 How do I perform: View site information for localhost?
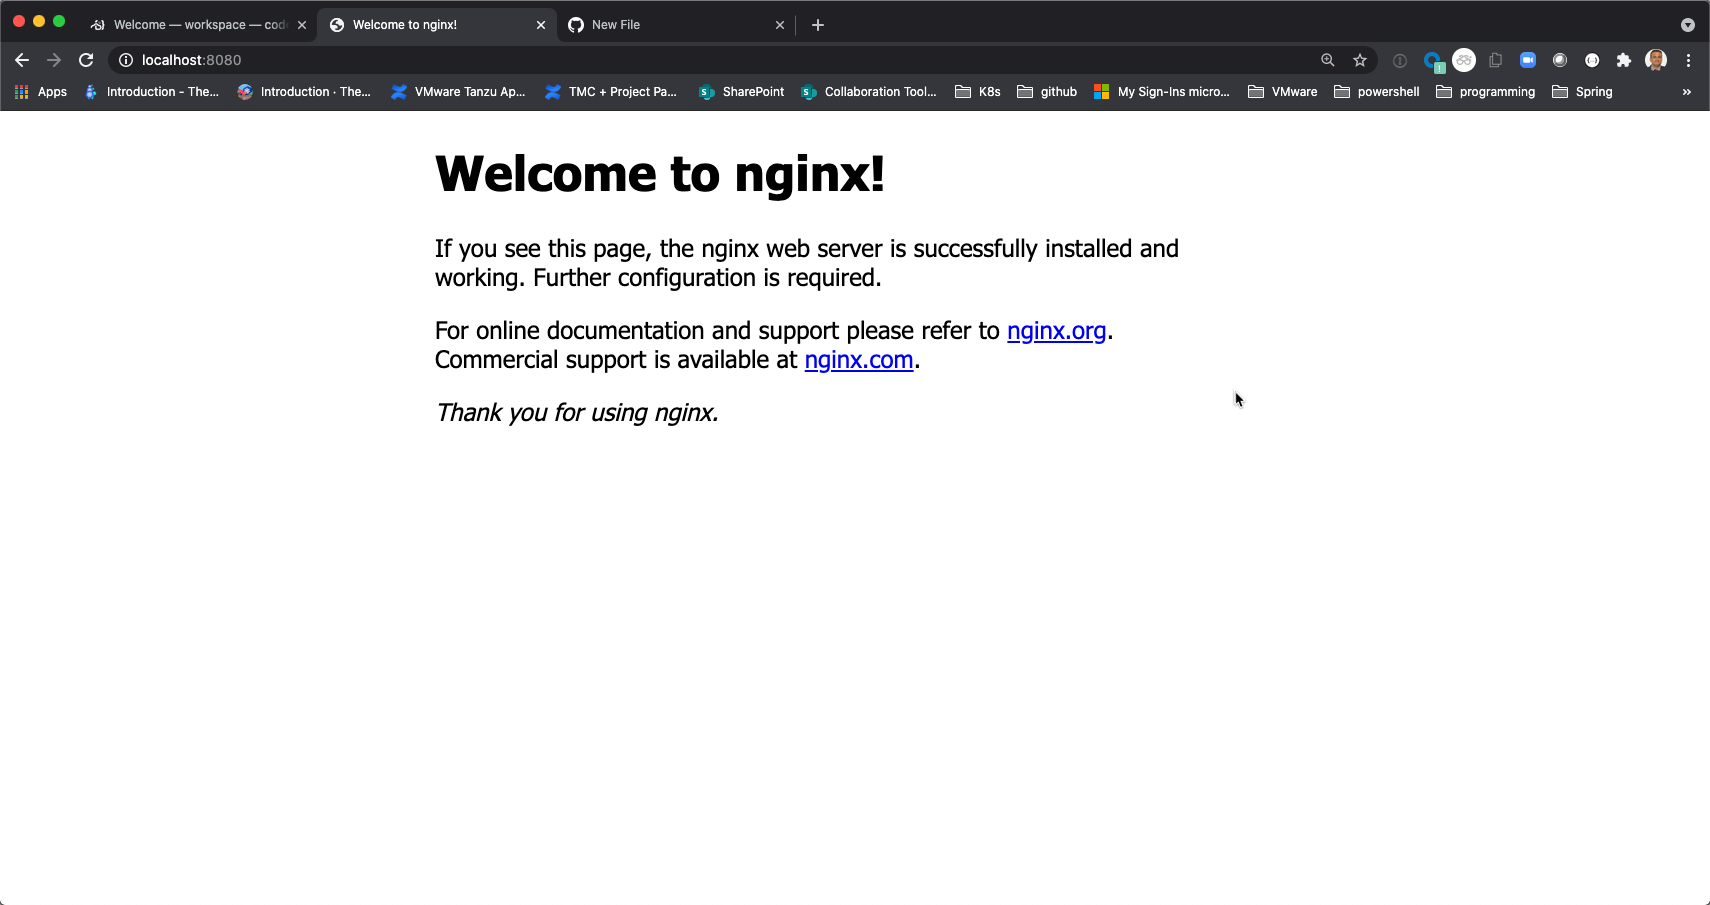tap(126, 60)
